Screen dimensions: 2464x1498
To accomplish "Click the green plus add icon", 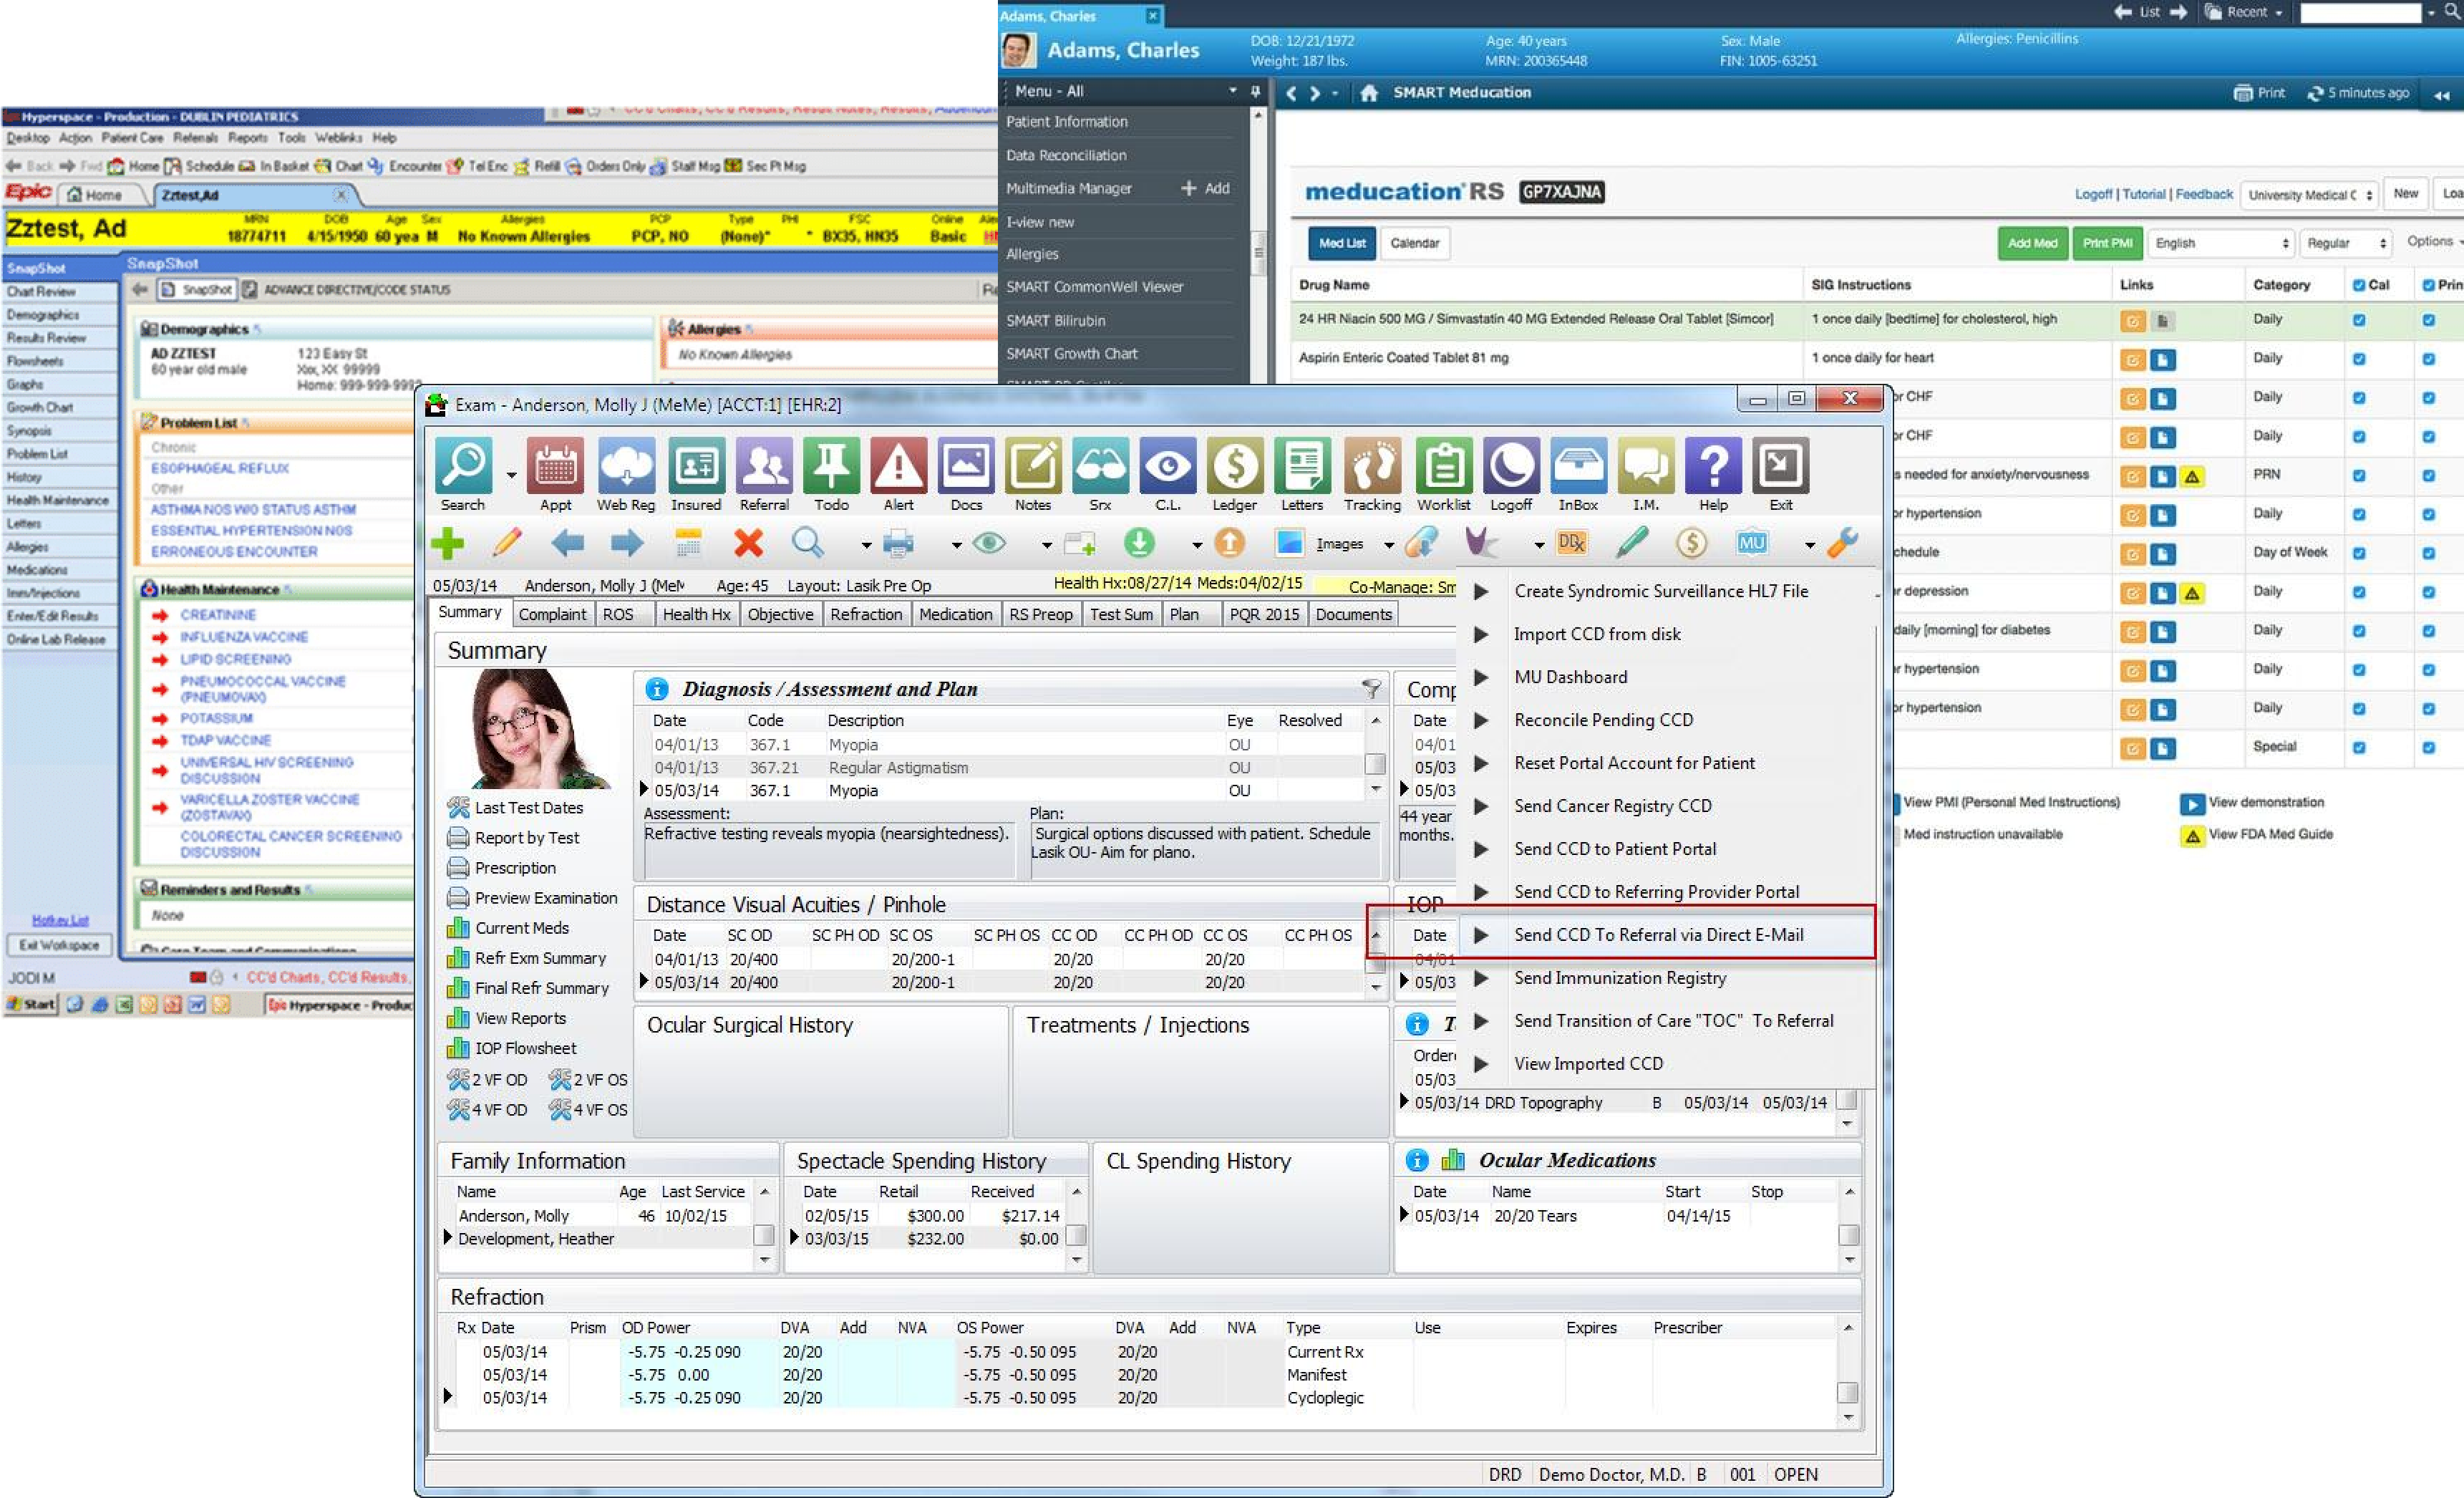I will (x=447, y=543).
